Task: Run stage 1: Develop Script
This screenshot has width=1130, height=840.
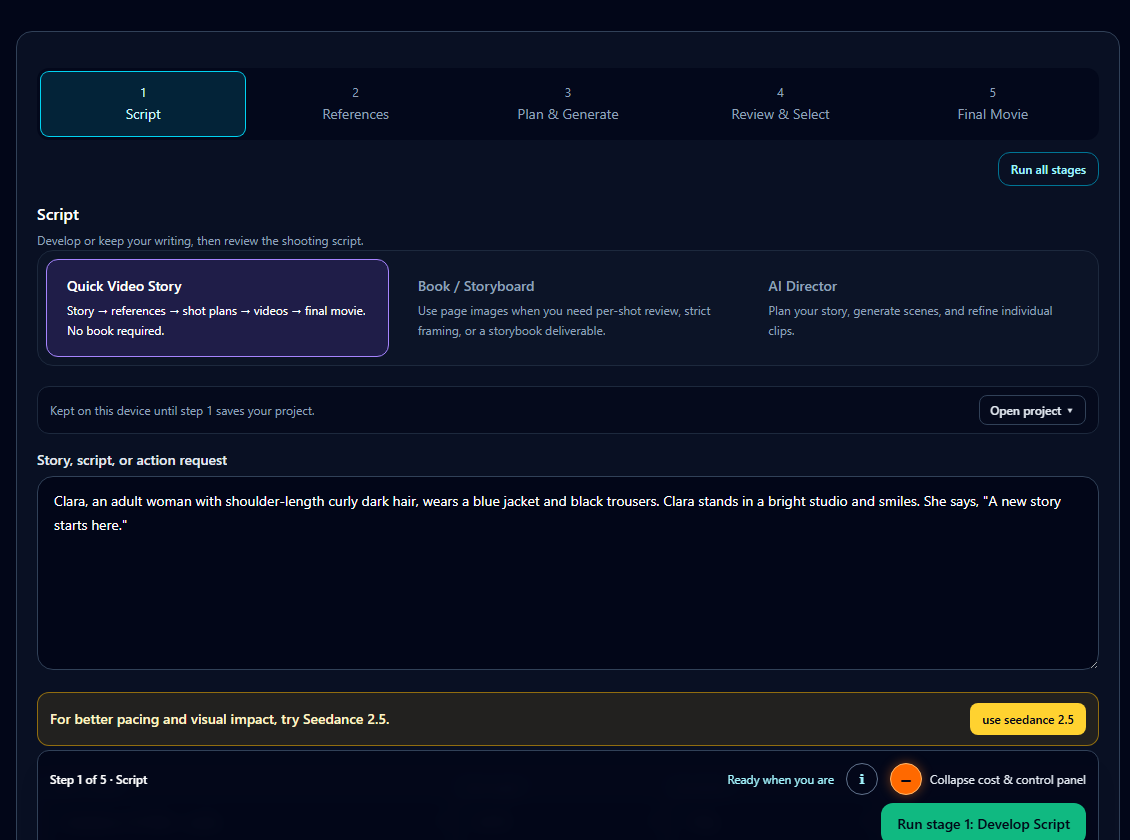Action: pos(983,823)
